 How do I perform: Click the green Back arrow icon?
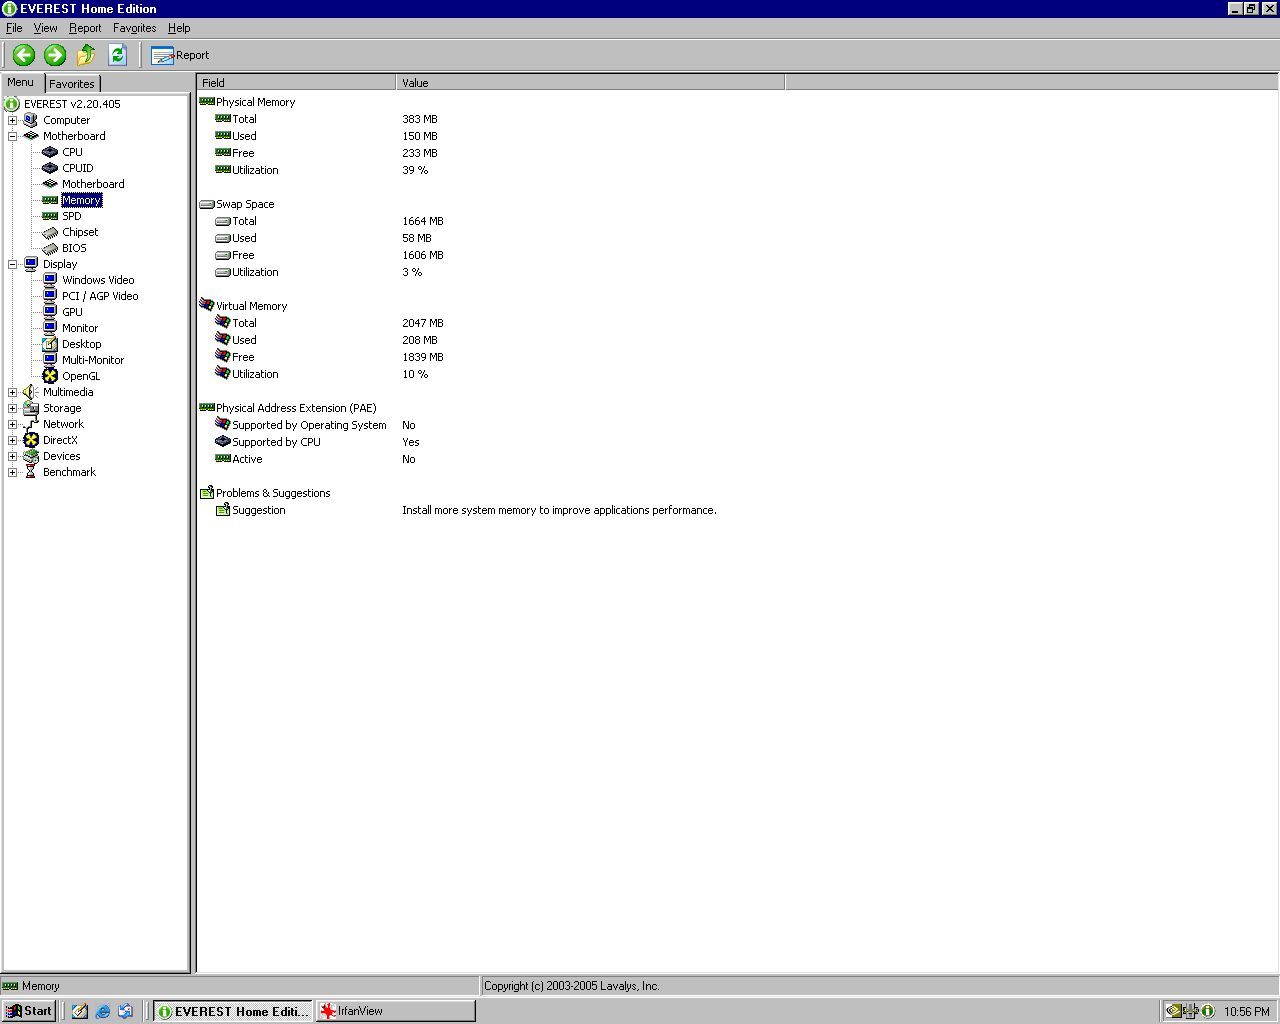pos(24,55)
